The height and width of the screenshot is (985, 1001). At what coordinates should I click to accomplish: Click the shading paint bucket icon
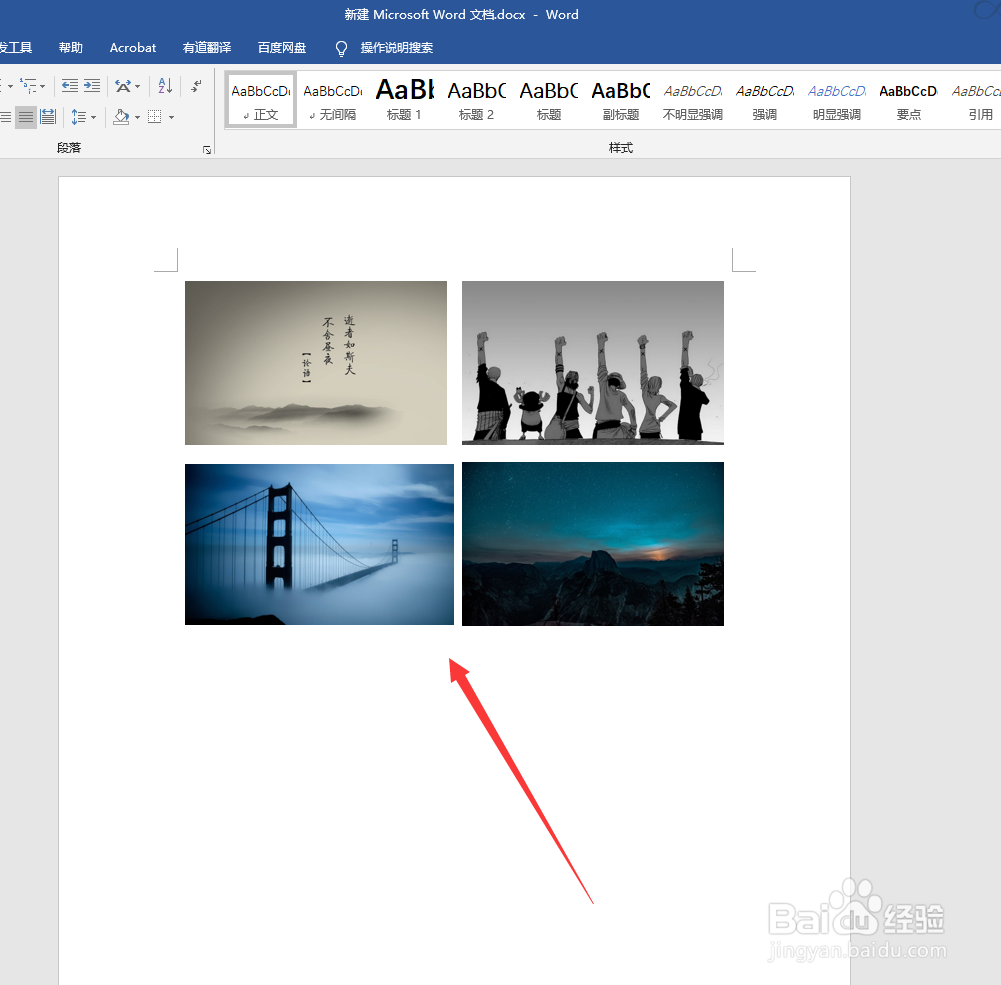121,117
